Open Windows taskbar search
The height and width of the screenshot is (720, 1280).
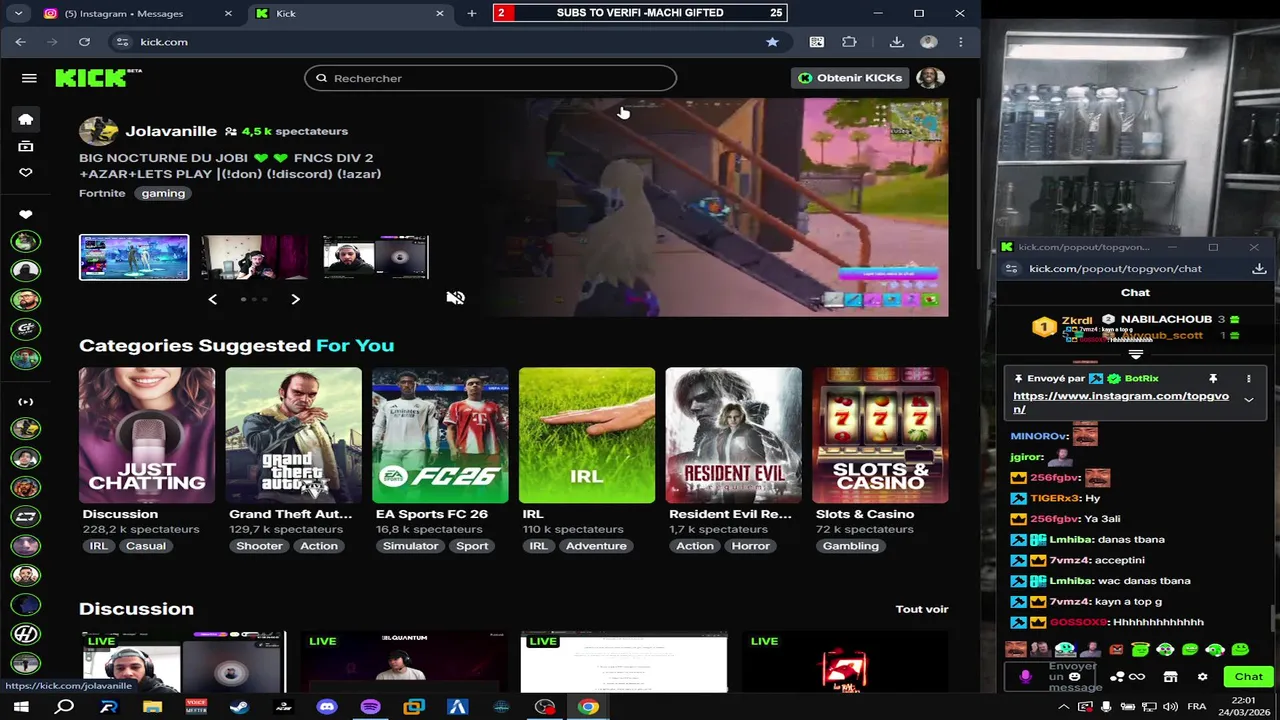[64, 707]
